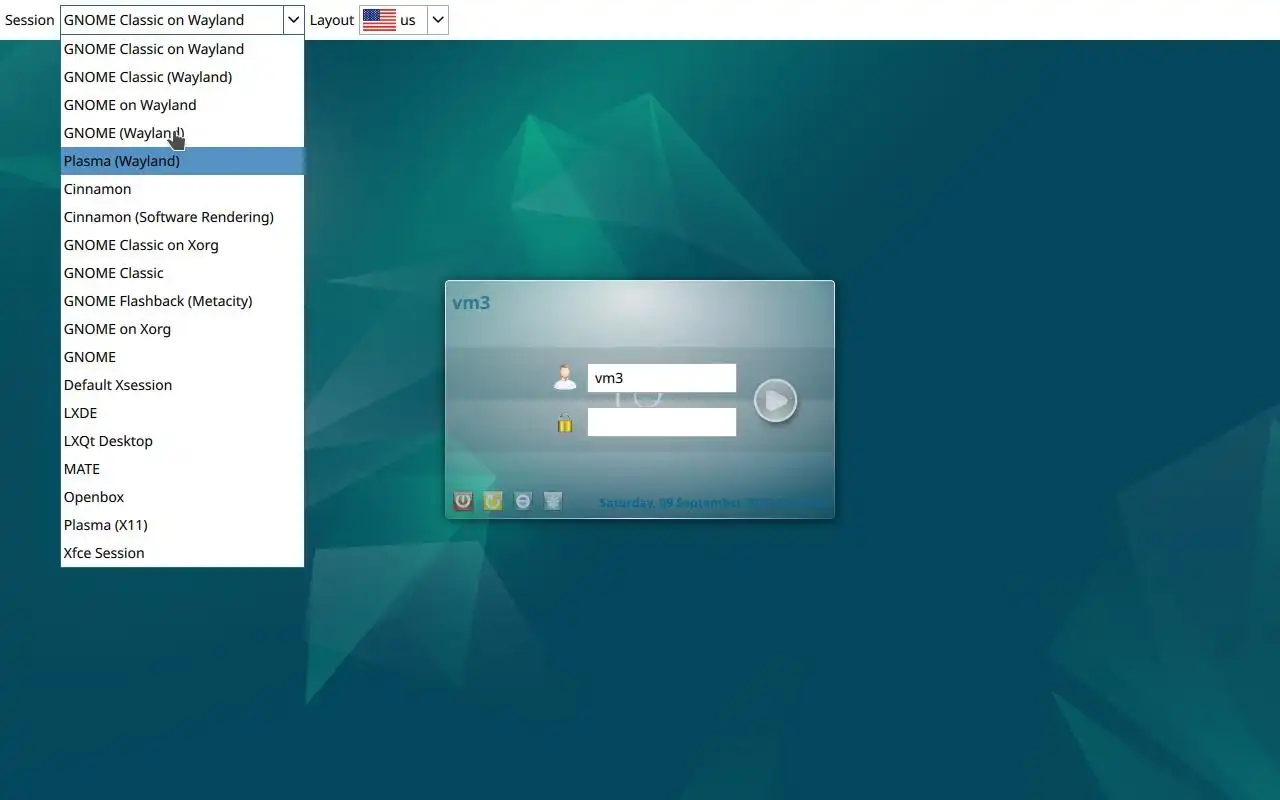Open the keyboard Layout dropdown
This screenshot has width=1280, height=800.
pyautogui.click(x=438, y=20)
